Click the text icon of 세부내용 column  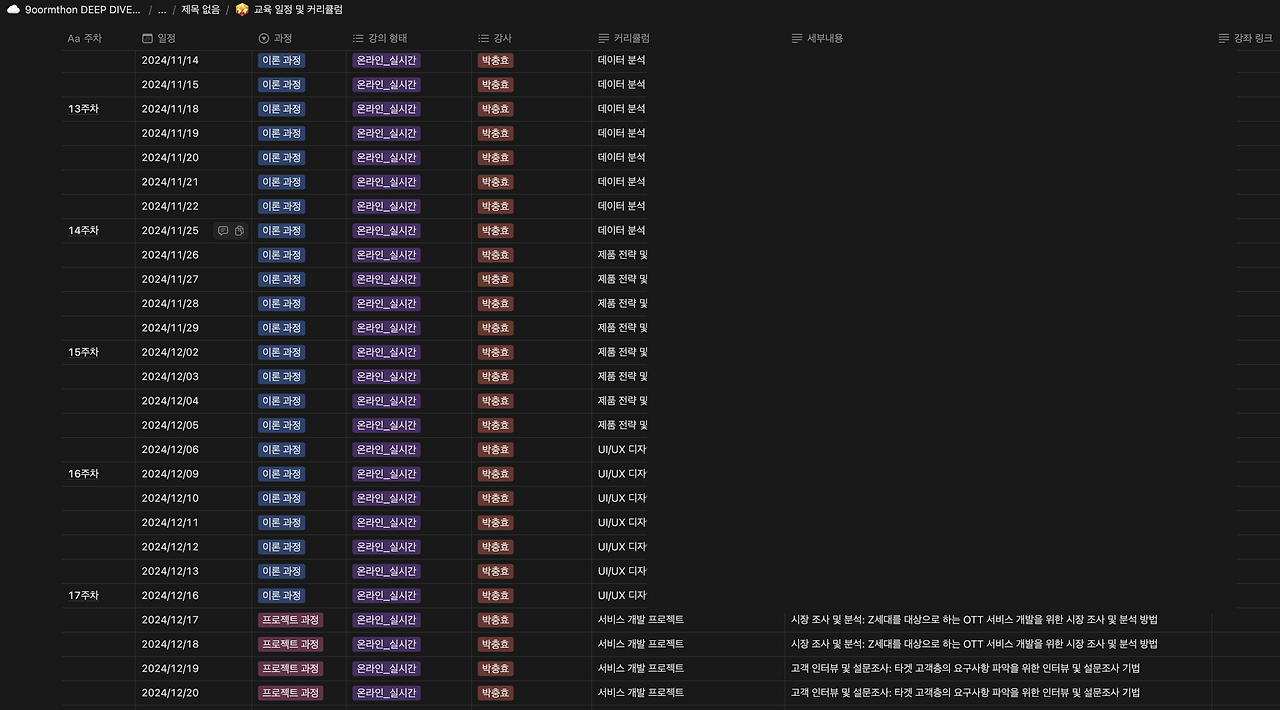pyautogui.click(x=797, y=38)
